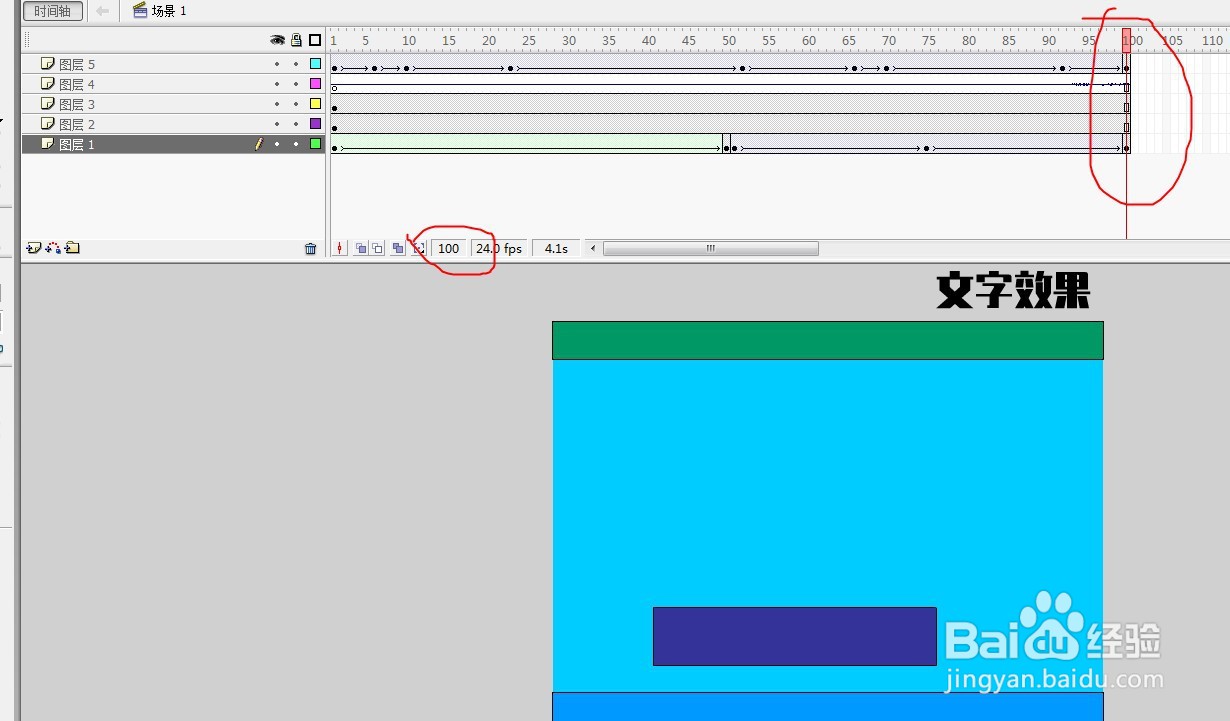Click the trash can delete layer icon
The width and height of the screenshot is (1230, 721).
[310, 249]
